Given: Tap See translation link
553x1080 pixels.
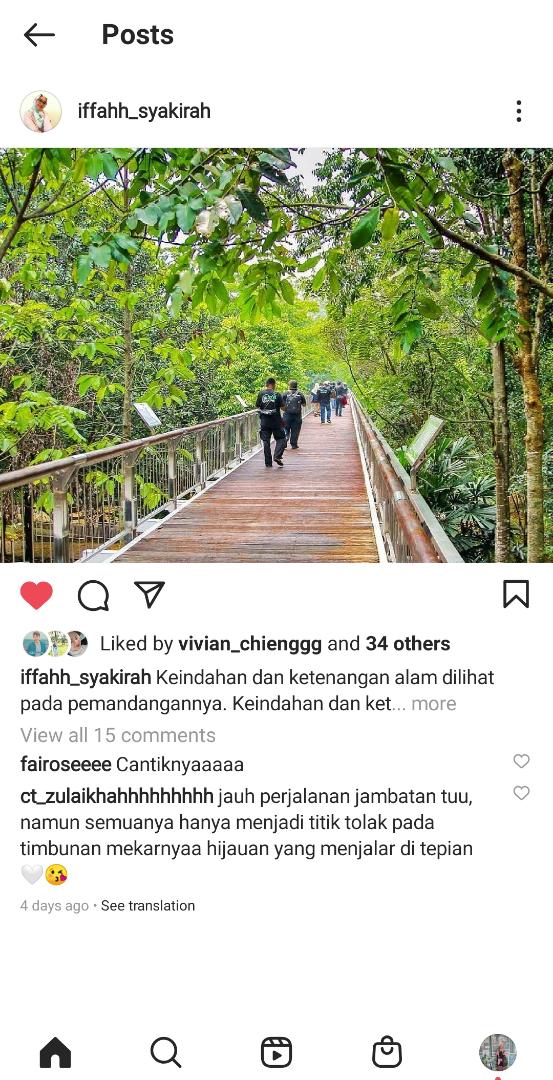Looking at the screenshot, I should 148,906.
